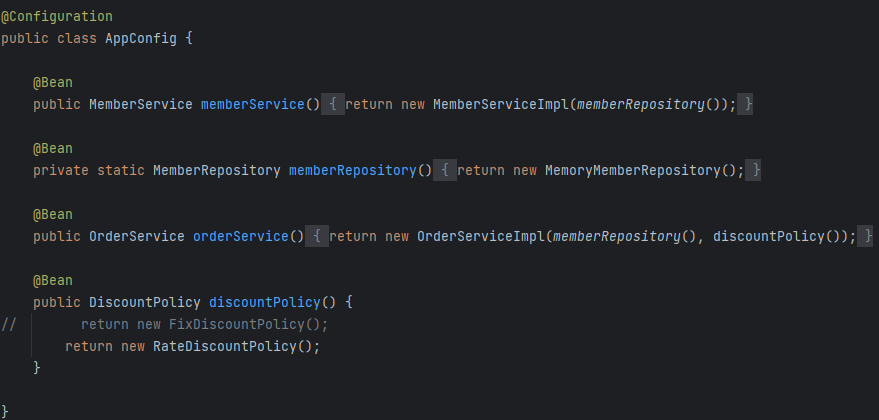Expand the folded opening brace of memberRepository() method

445,170
